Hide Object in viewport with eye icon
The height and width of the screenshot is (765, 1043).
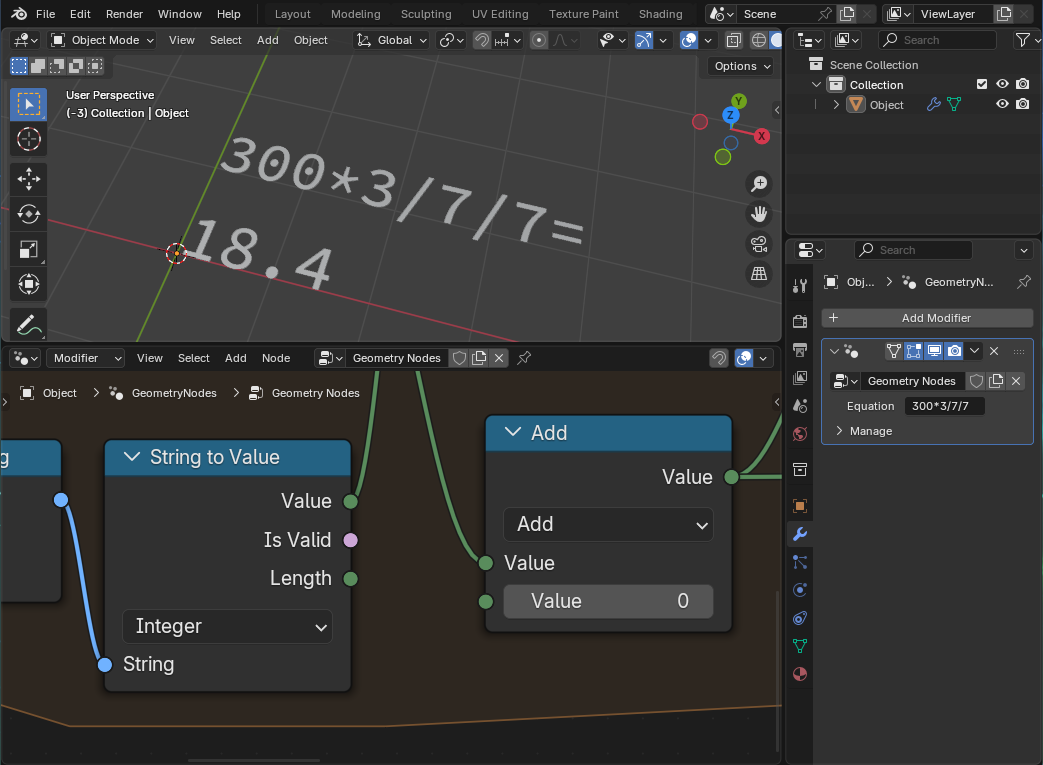(x=1002, y=104)
